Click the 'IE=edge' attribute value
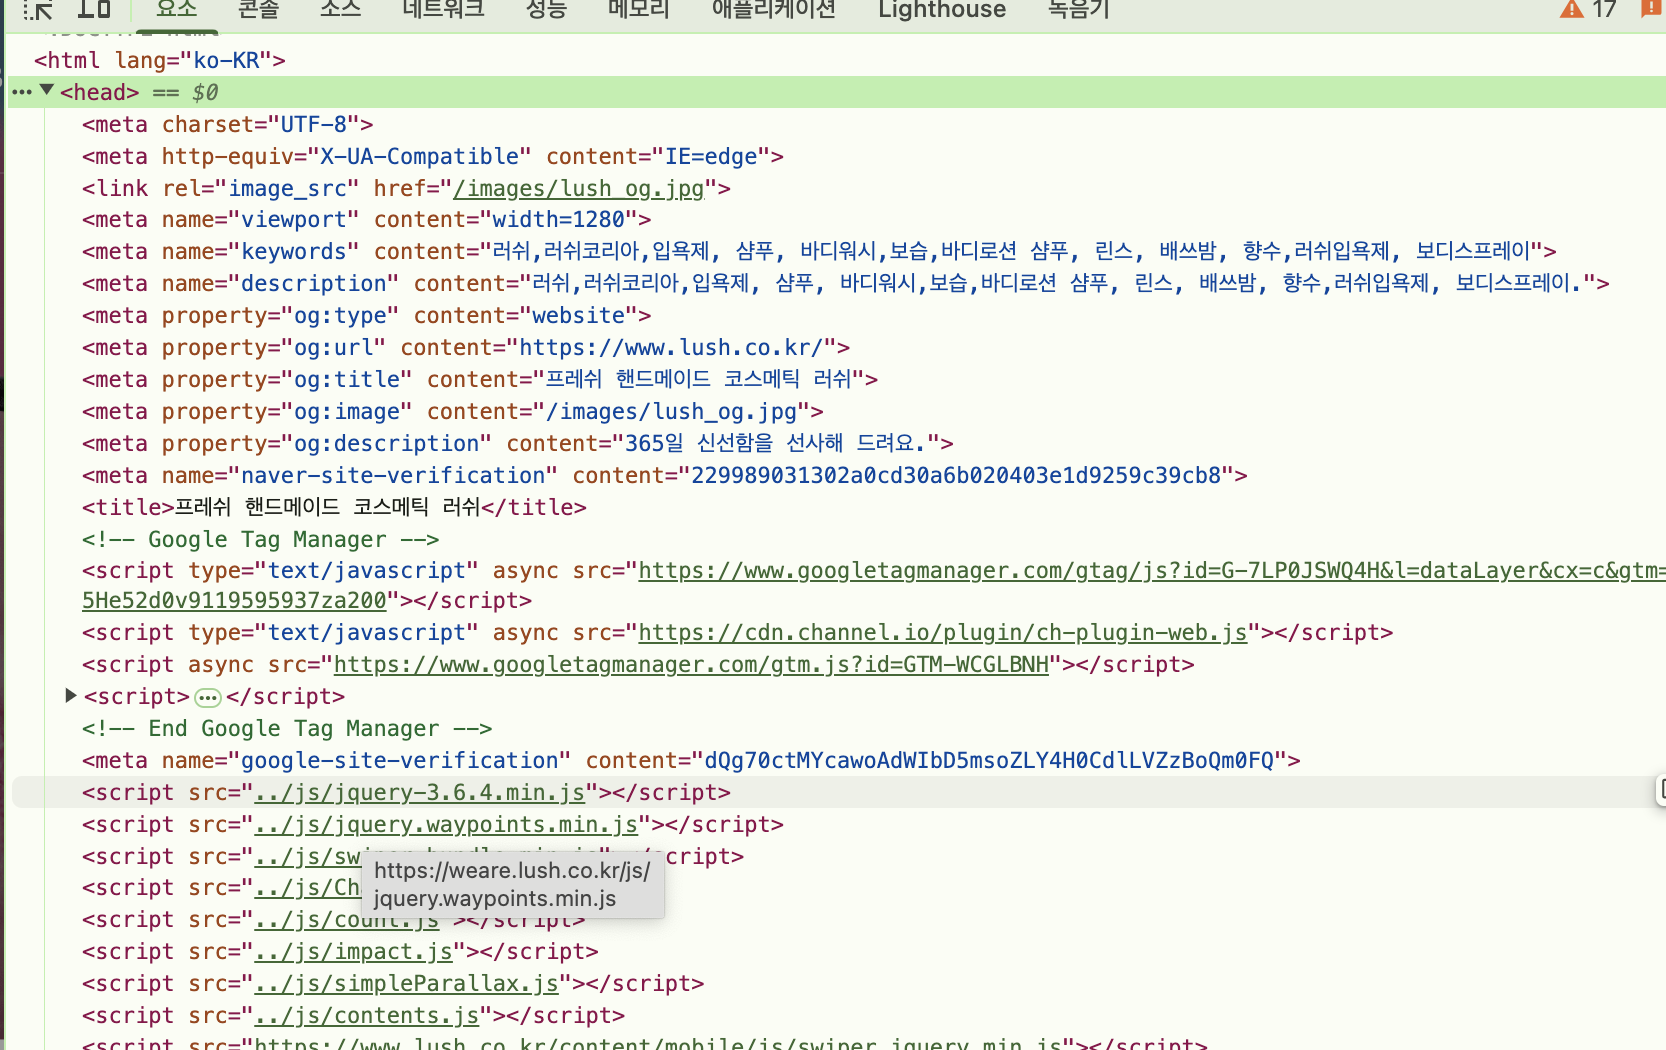Viewport: 1666px width, 1050px height. 711,156
